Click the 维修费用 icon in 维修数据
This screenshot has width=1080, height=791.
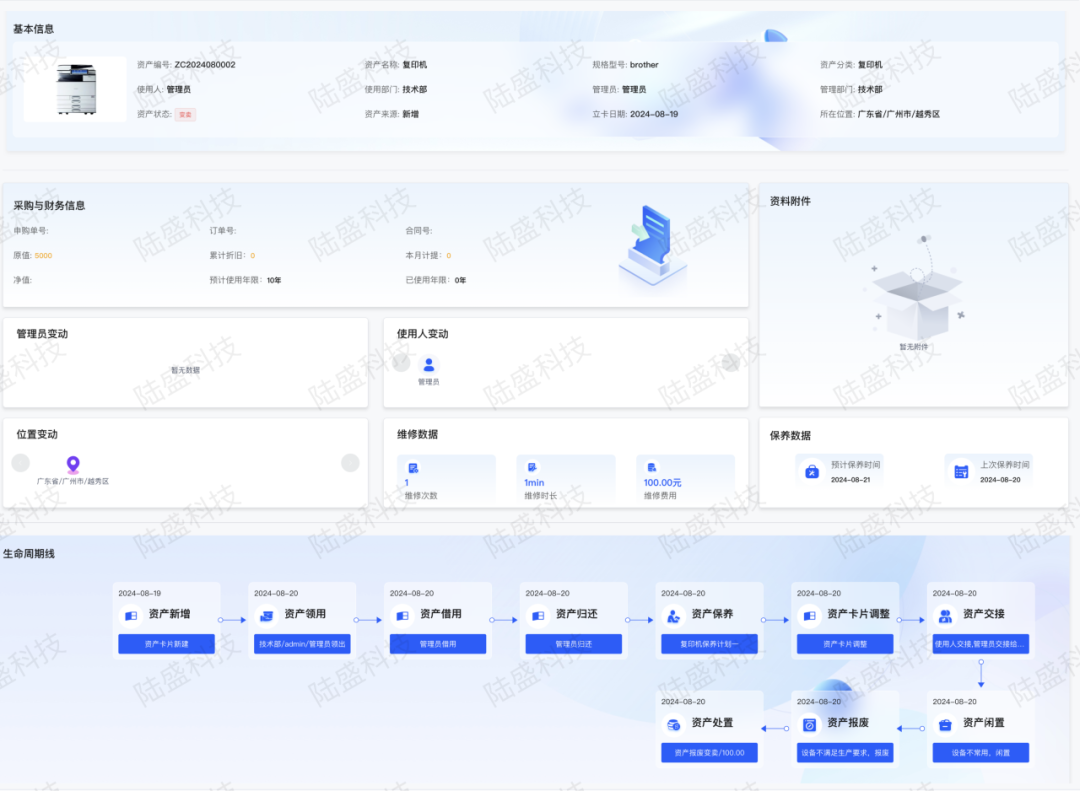pos(652,467)
